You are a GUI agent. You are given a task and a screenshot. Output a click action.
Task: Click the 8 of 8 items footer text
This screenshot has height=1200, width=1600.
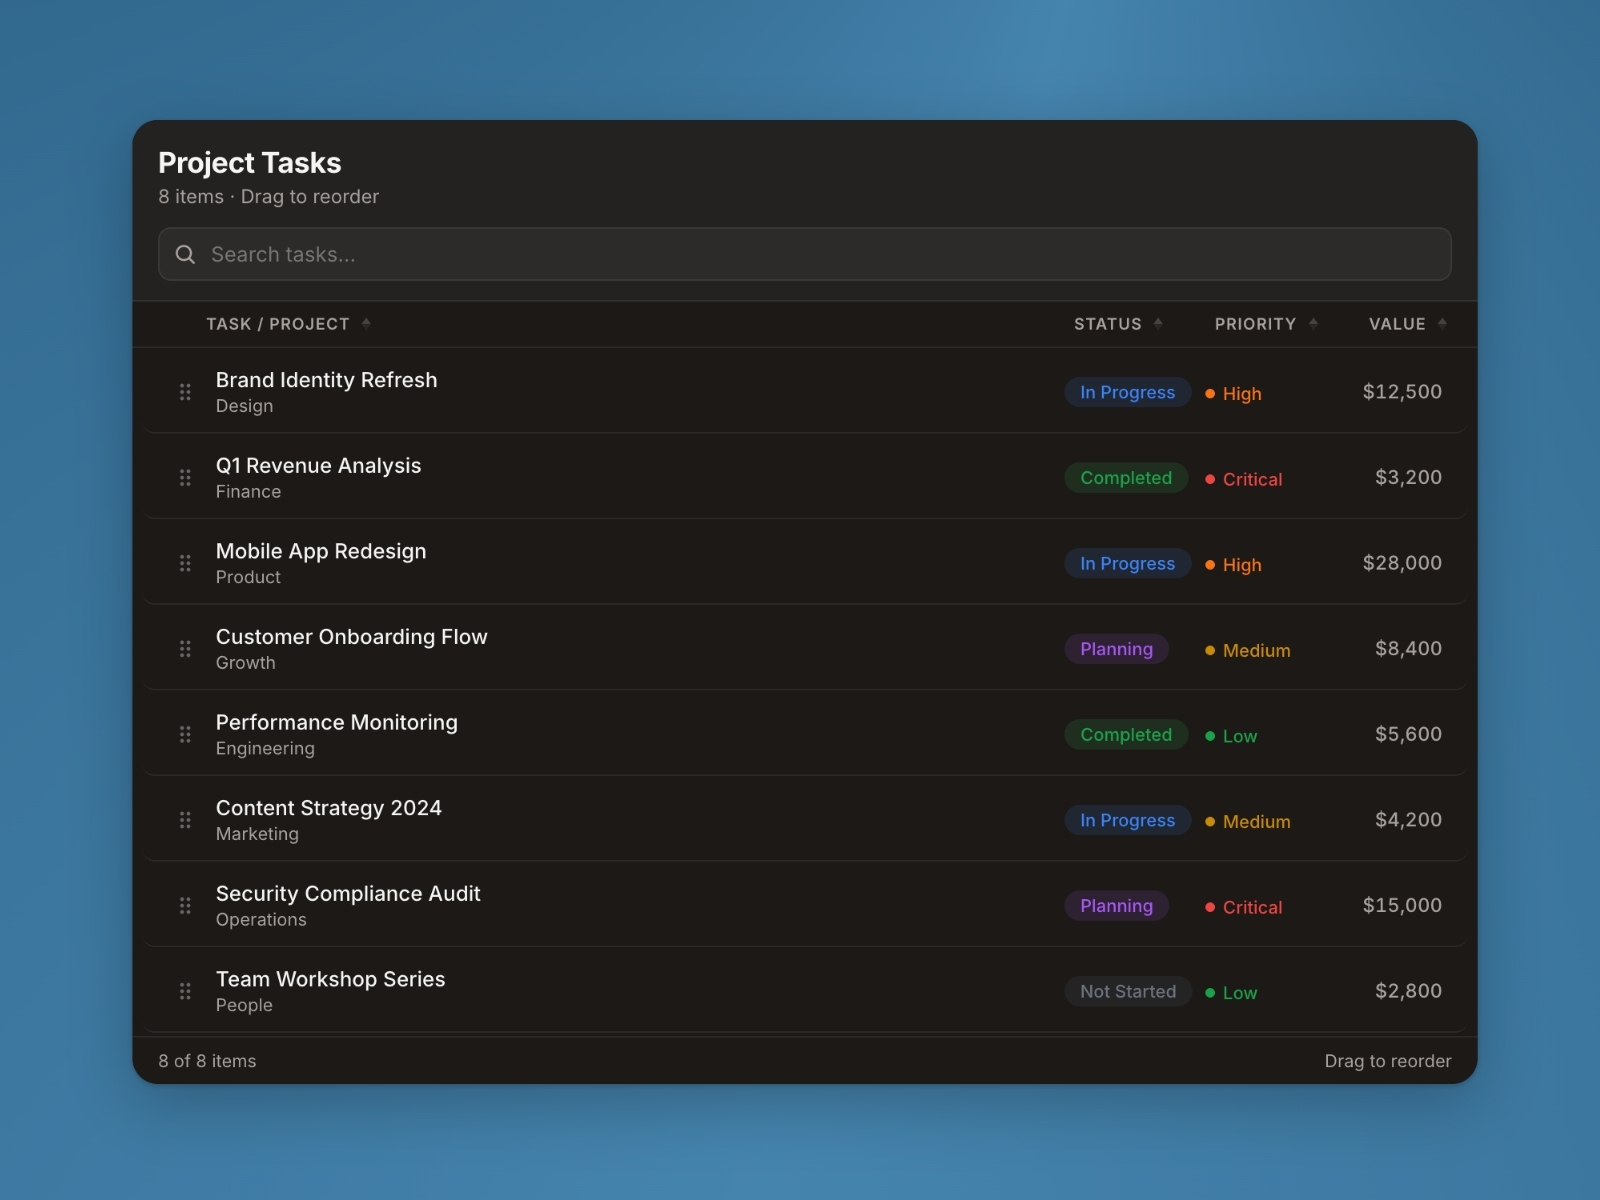point(207,1061)
